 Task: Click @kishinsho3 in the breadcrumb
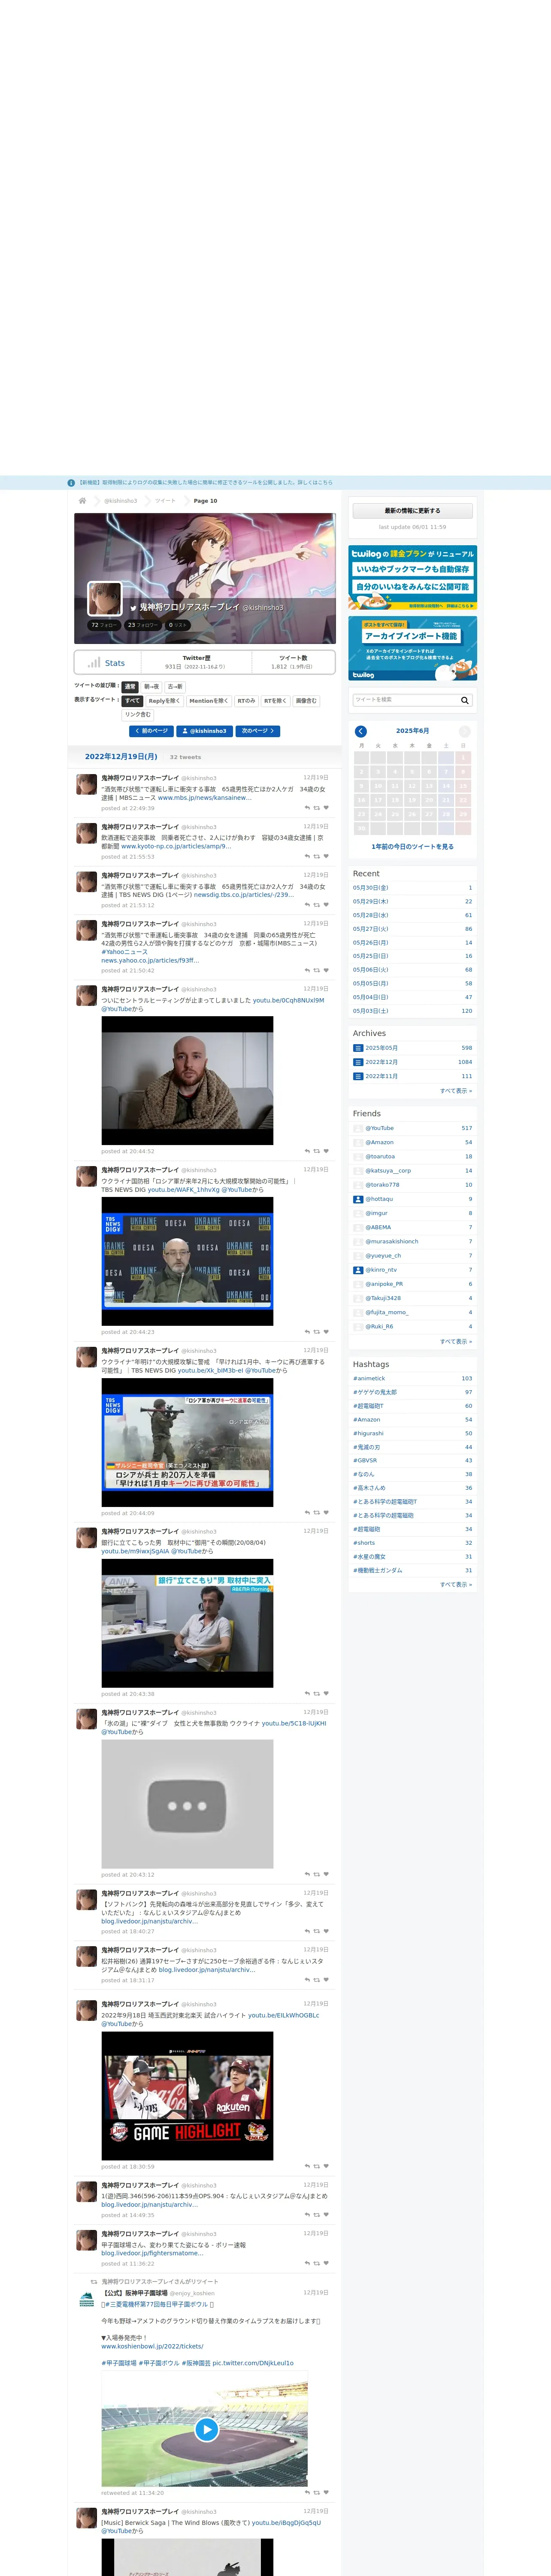pos(120,501)
